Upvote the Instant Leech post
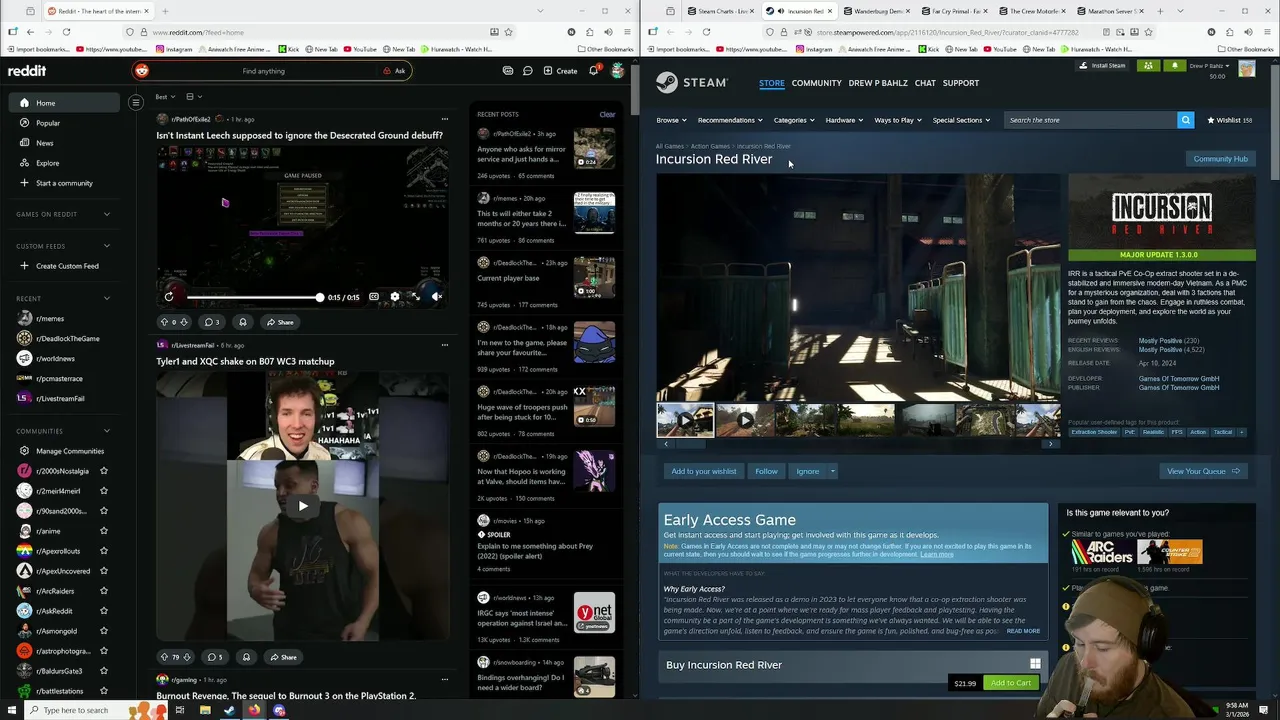 click(x=164, y=322)
